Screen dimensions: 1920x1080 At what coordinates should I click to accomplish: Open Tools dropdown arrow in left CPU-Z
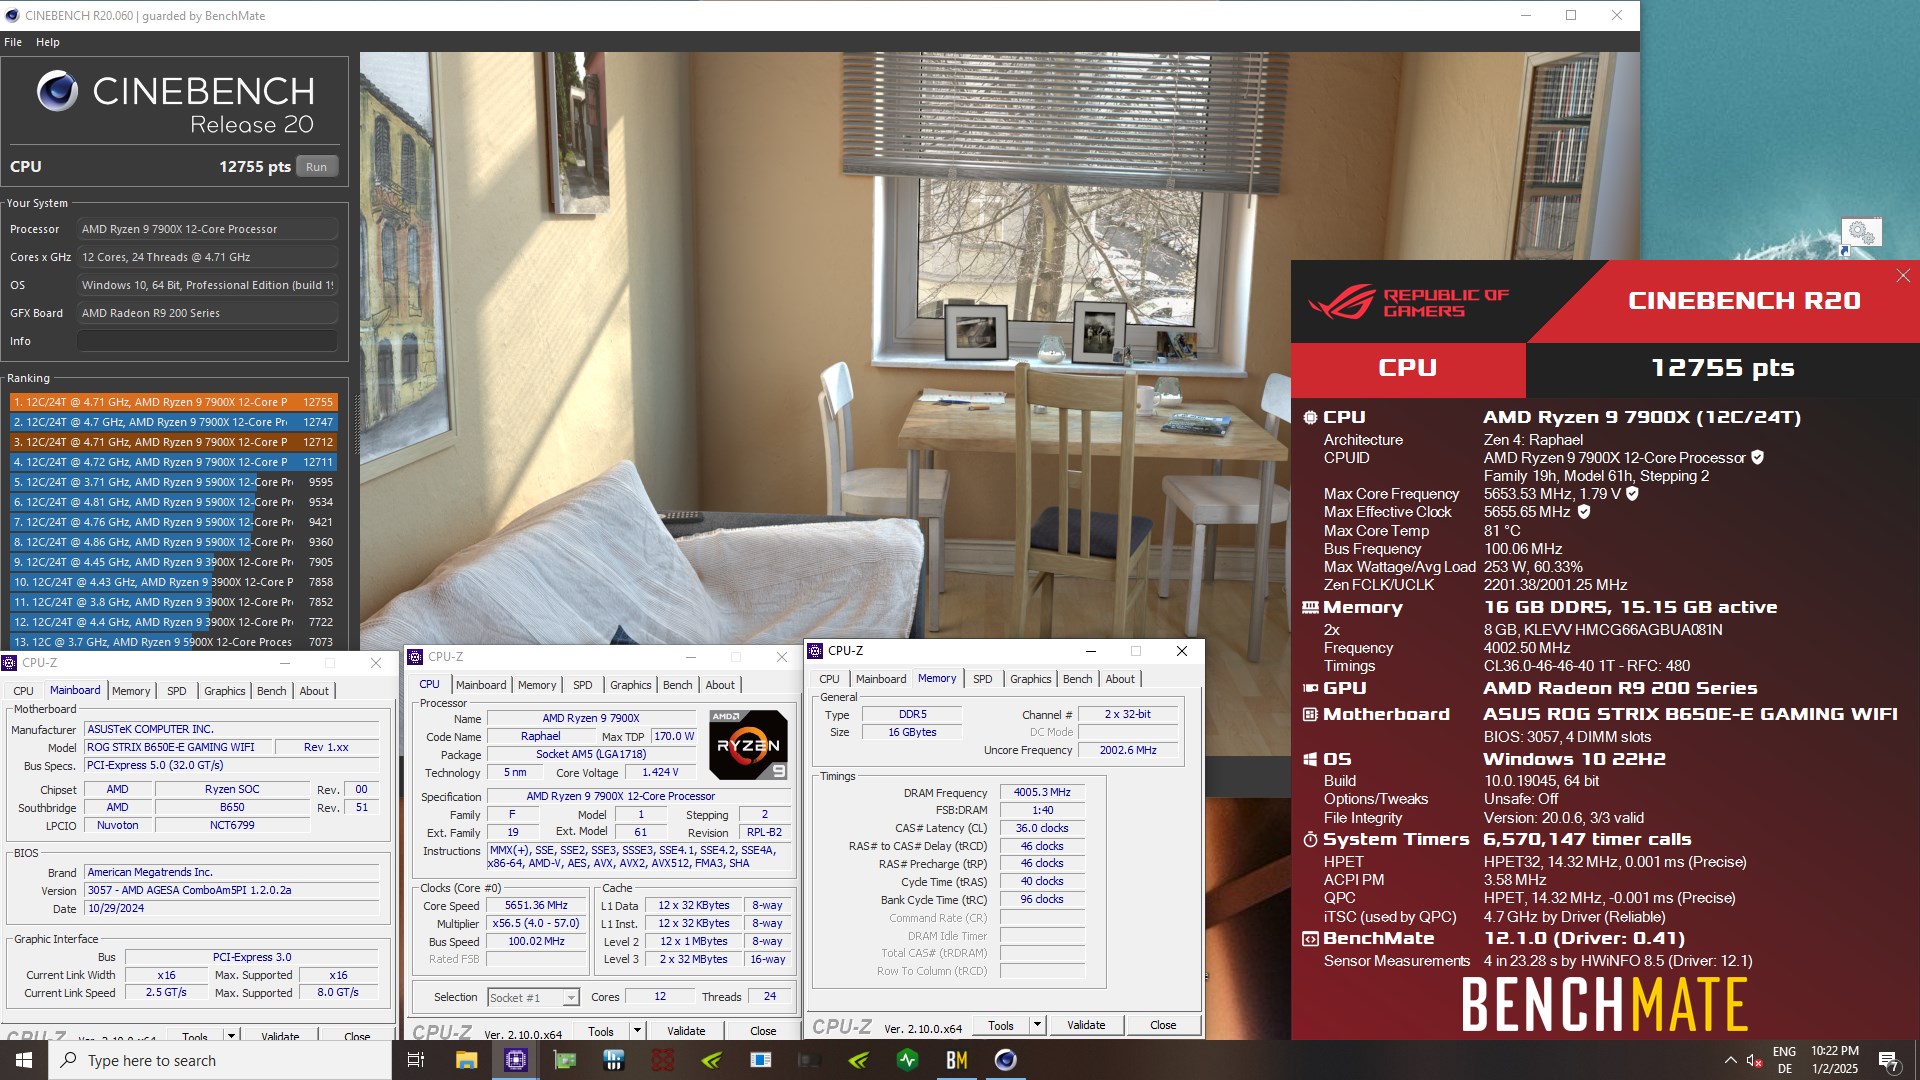tap(231, 1036)
